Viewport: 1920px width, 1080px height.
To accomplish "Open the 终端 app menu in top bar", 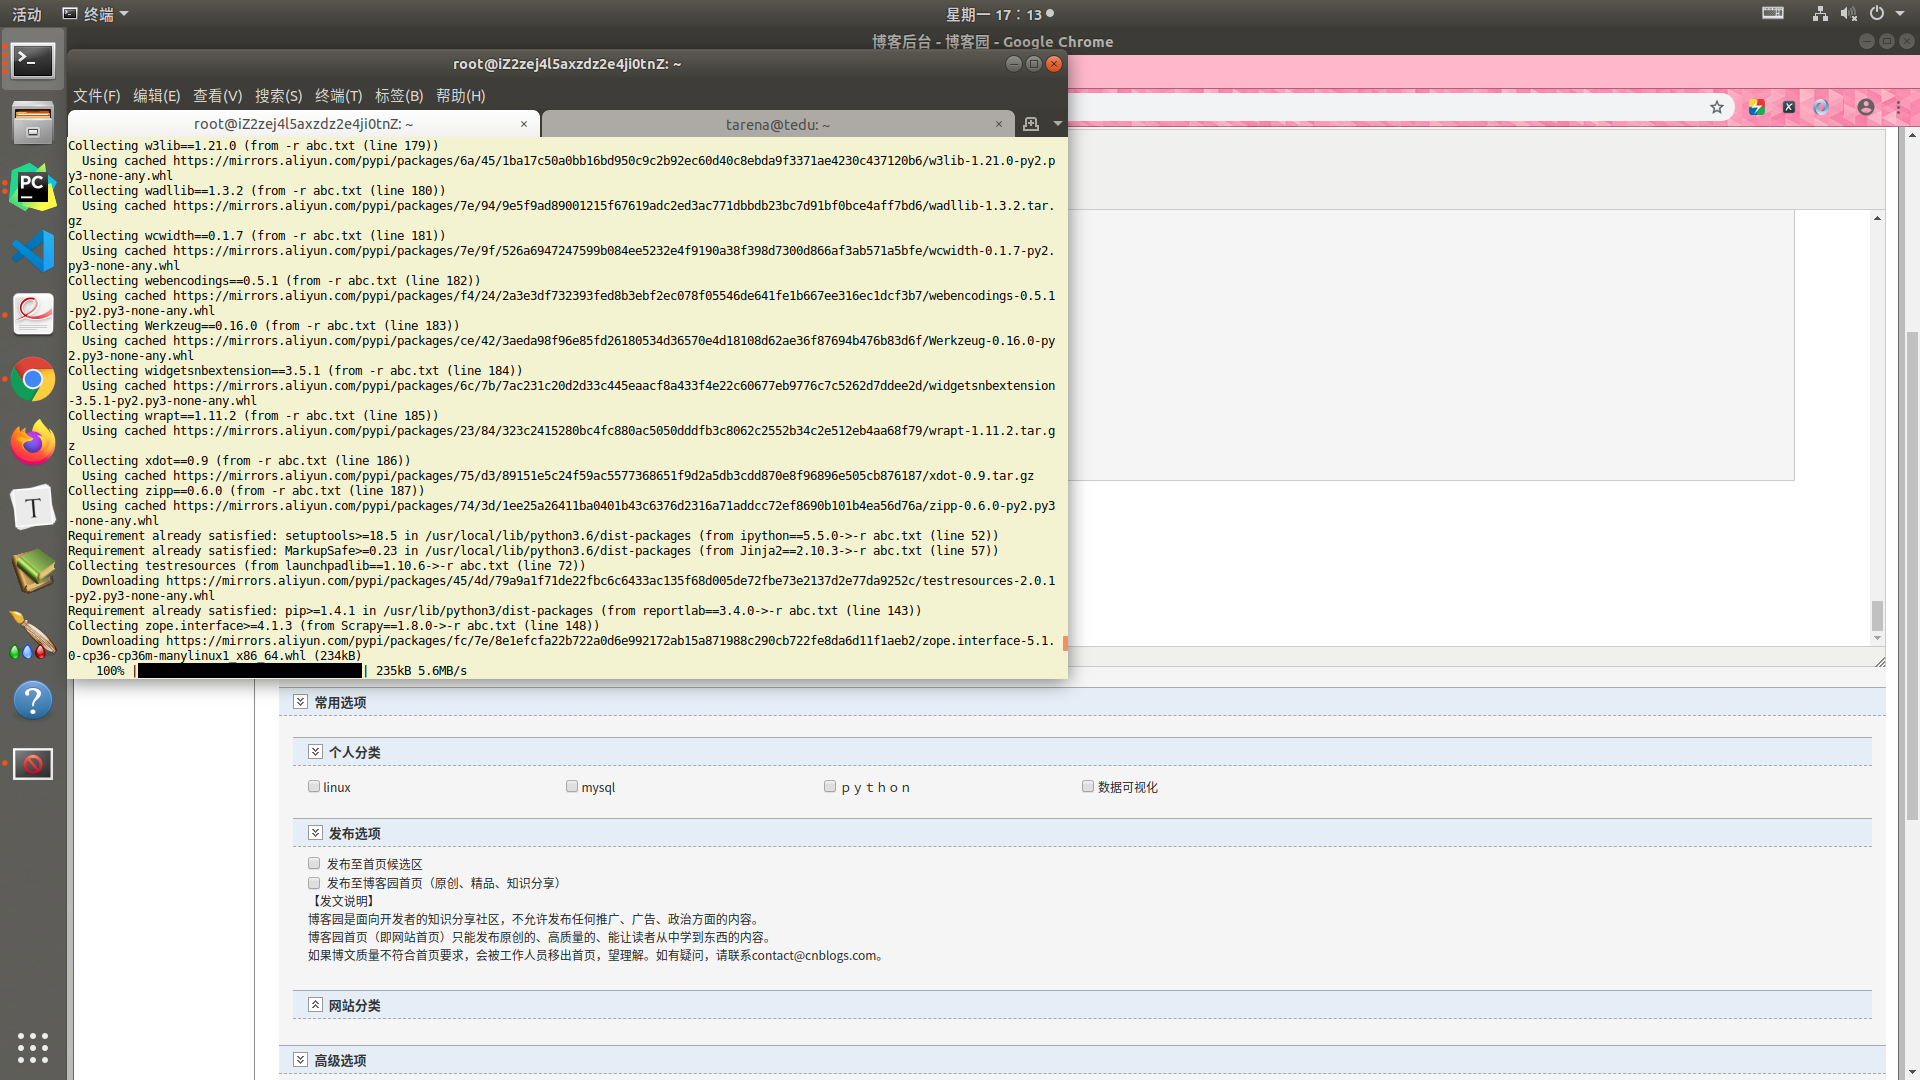I will [96, 14].
